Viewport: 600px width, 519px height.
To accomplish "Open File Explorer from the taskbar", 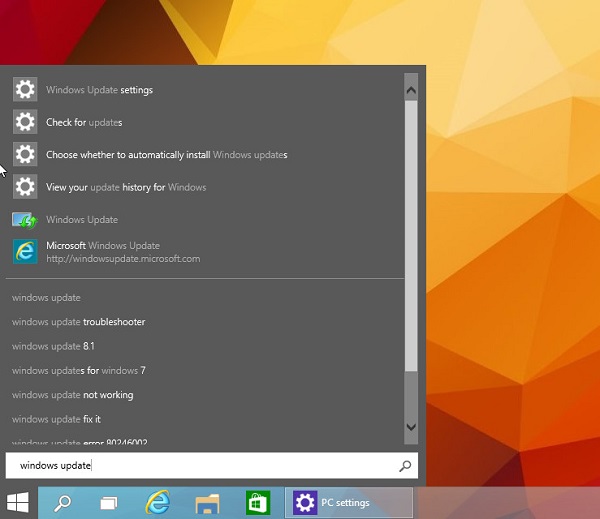I will 207,502.
